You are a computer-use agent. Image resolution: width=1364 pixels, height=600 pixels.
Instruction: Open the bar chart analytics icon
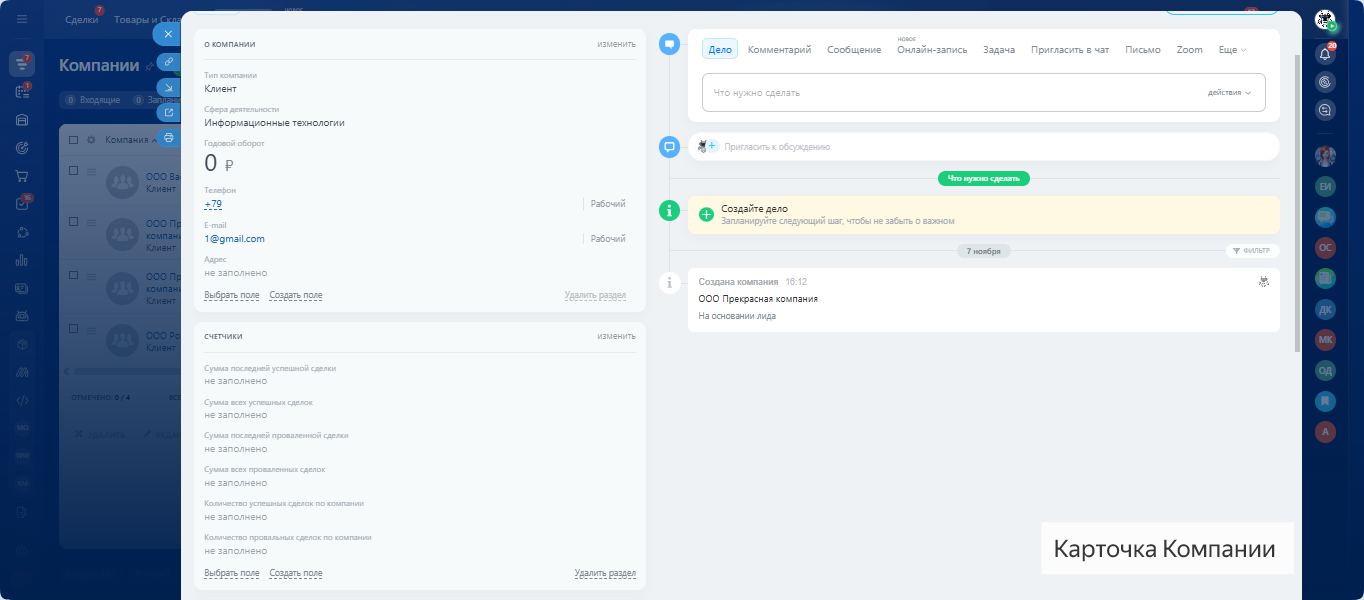click(22, 260)
